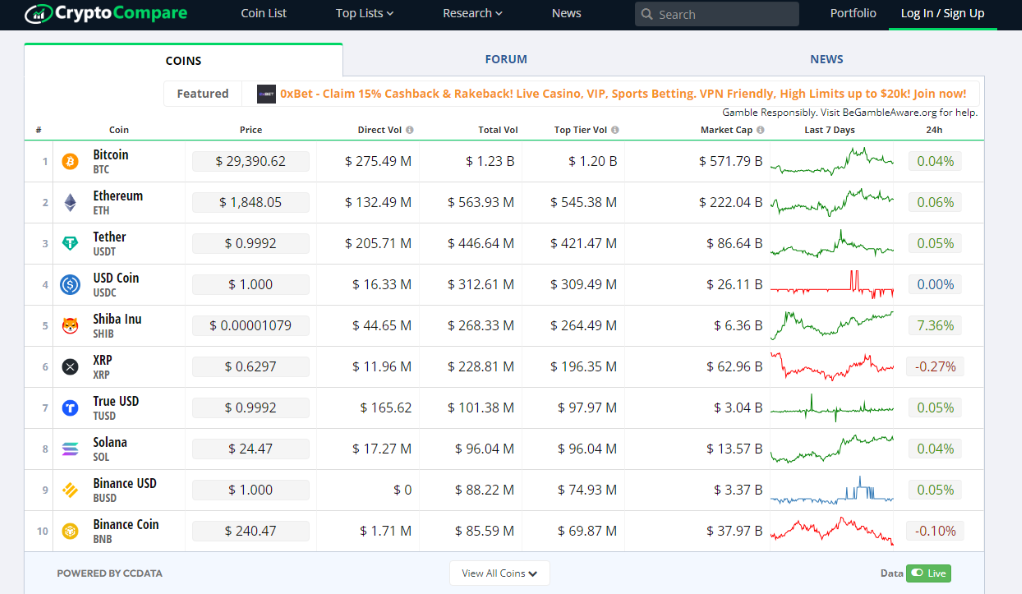1022x594 pixels.
Task: Expand the Top Lists dropdown
Action: (364, 13)
